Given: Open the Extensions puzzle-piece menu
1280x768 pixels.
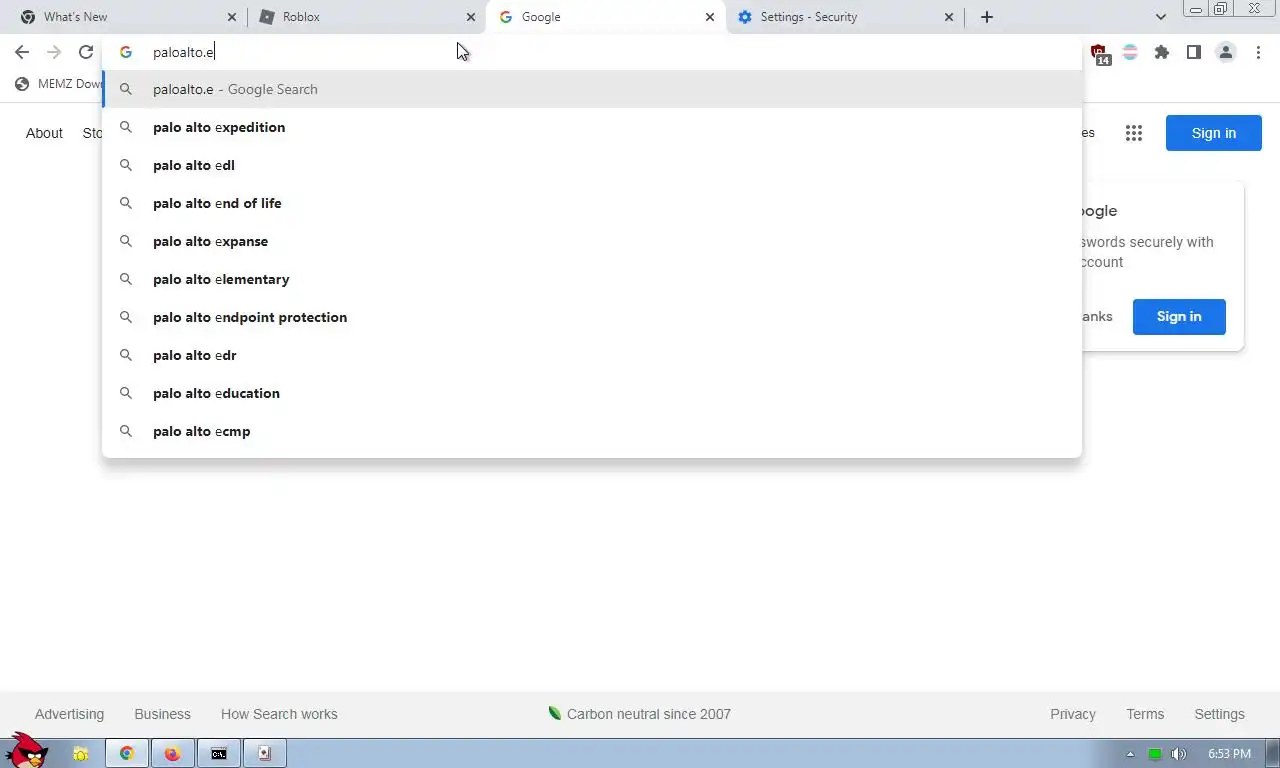Looking at the screenshot, I should click(x=1162, y=52).
